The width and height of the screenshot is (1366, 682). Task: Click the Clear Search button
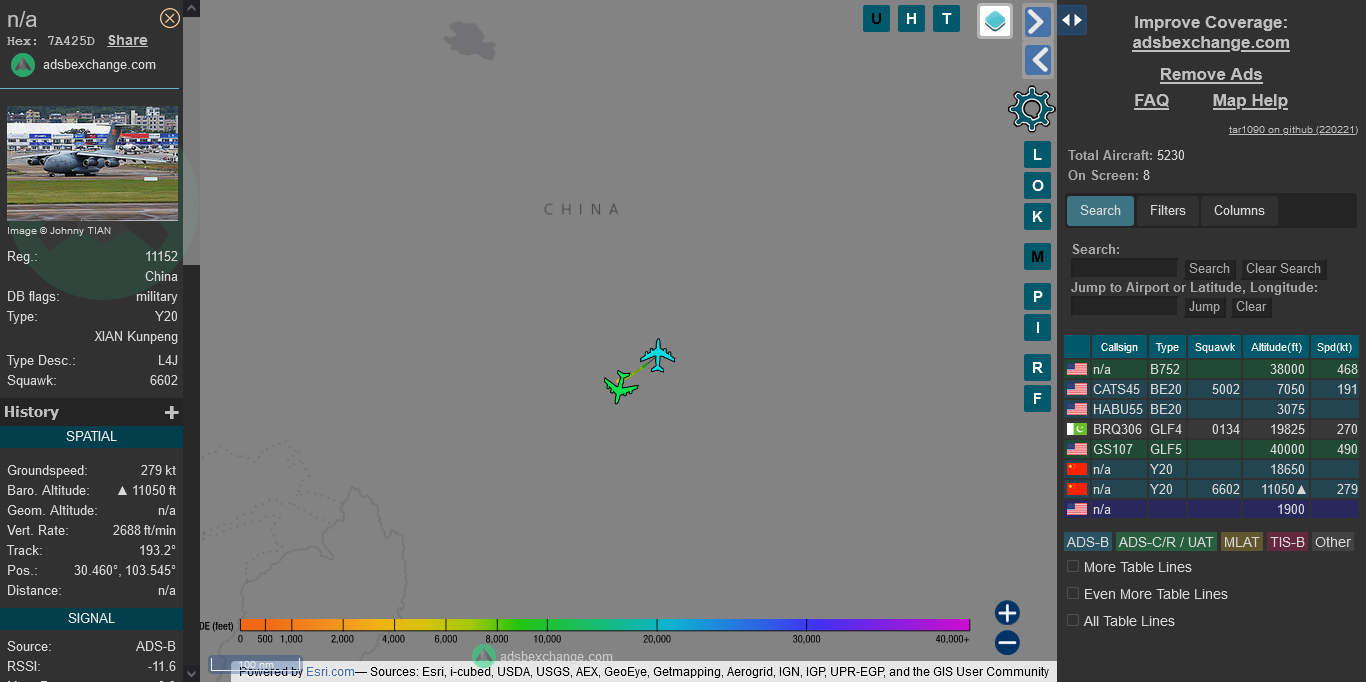click(x=1283, y=269)
